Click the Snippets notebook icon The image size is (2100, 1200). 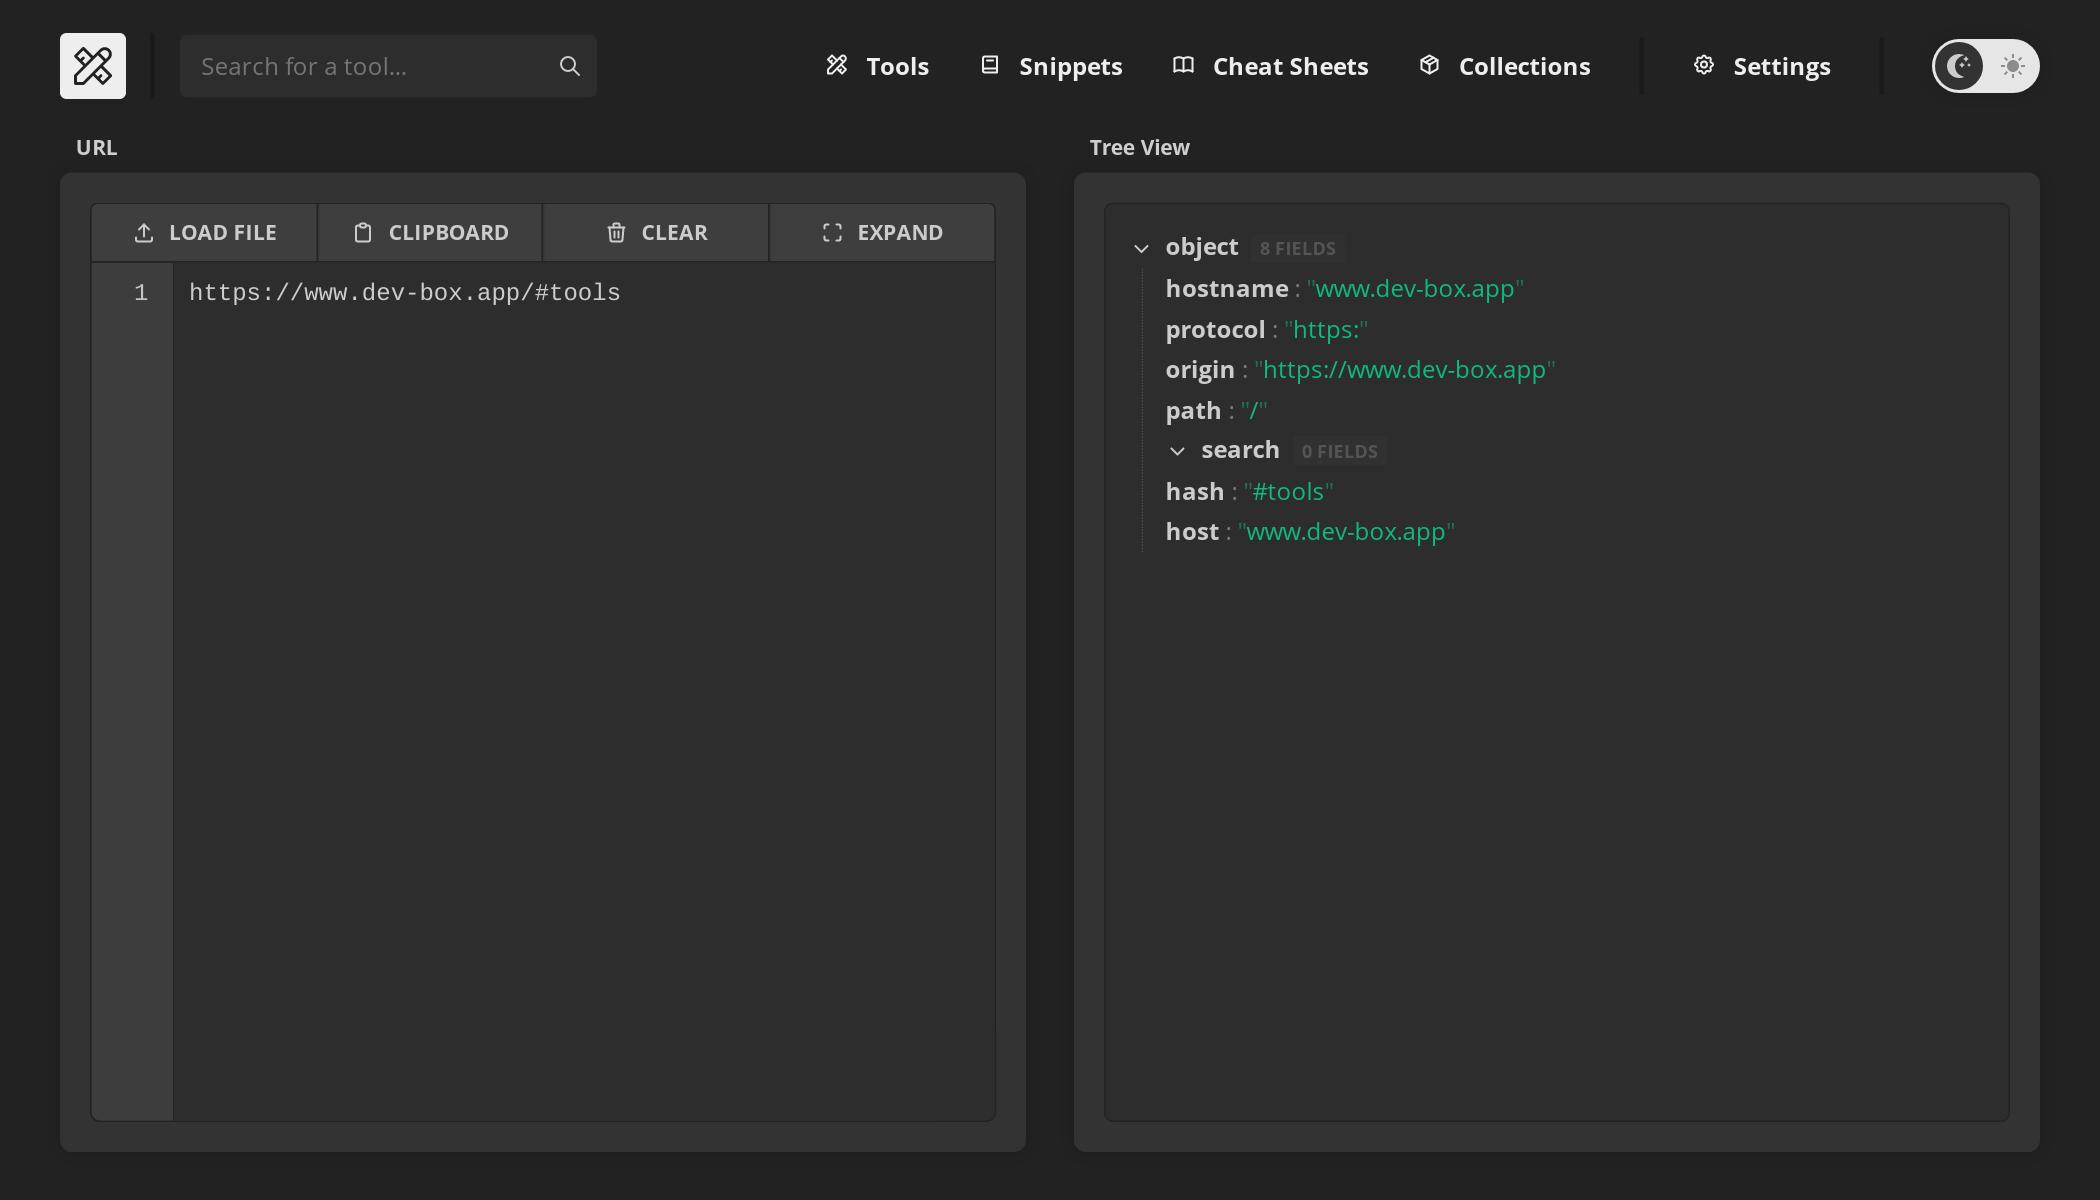point(990,65)
